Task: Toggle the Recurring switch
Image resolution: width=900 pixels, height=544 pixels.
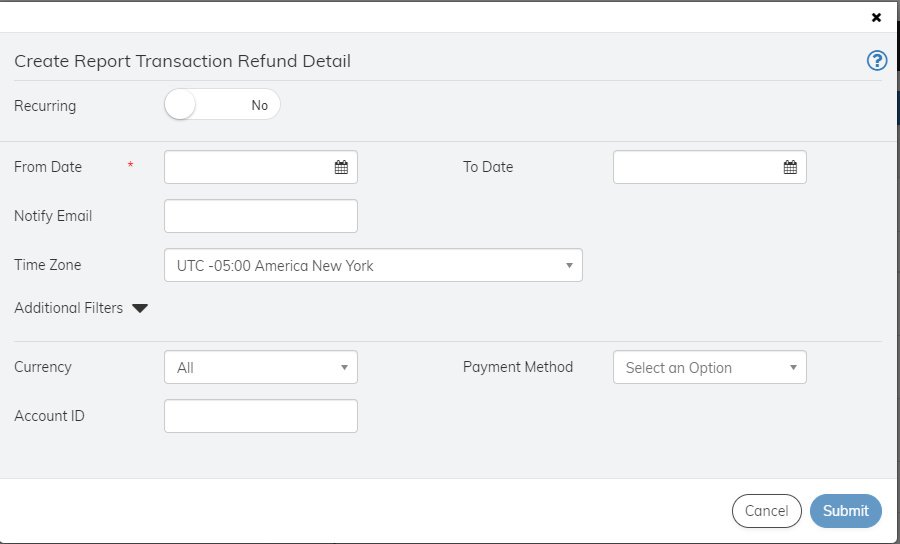Action: pyautogui.click(x=222, y=104)
